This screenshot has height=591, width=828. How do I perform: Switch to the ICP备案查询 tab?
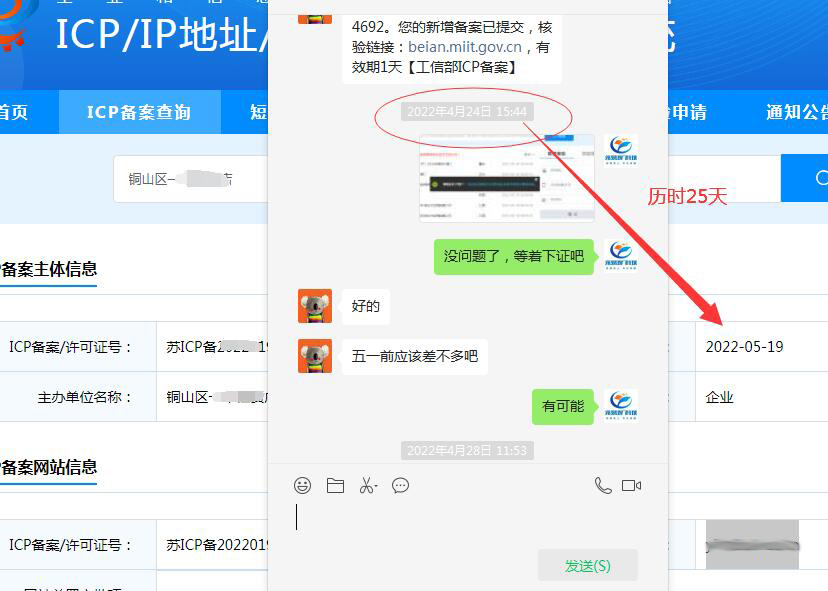click(139, 112)
